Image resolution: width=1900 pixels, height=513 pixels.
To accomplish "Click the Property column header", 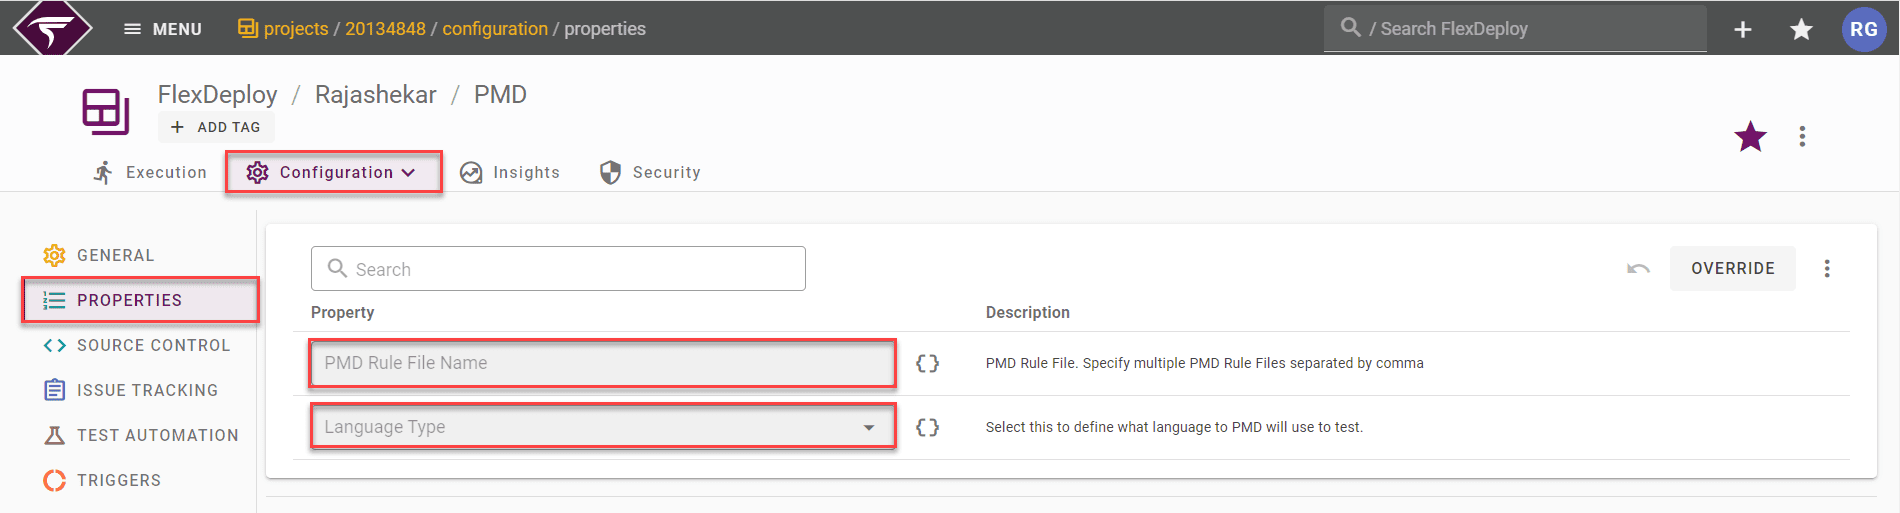I will [x=342, y=312].
